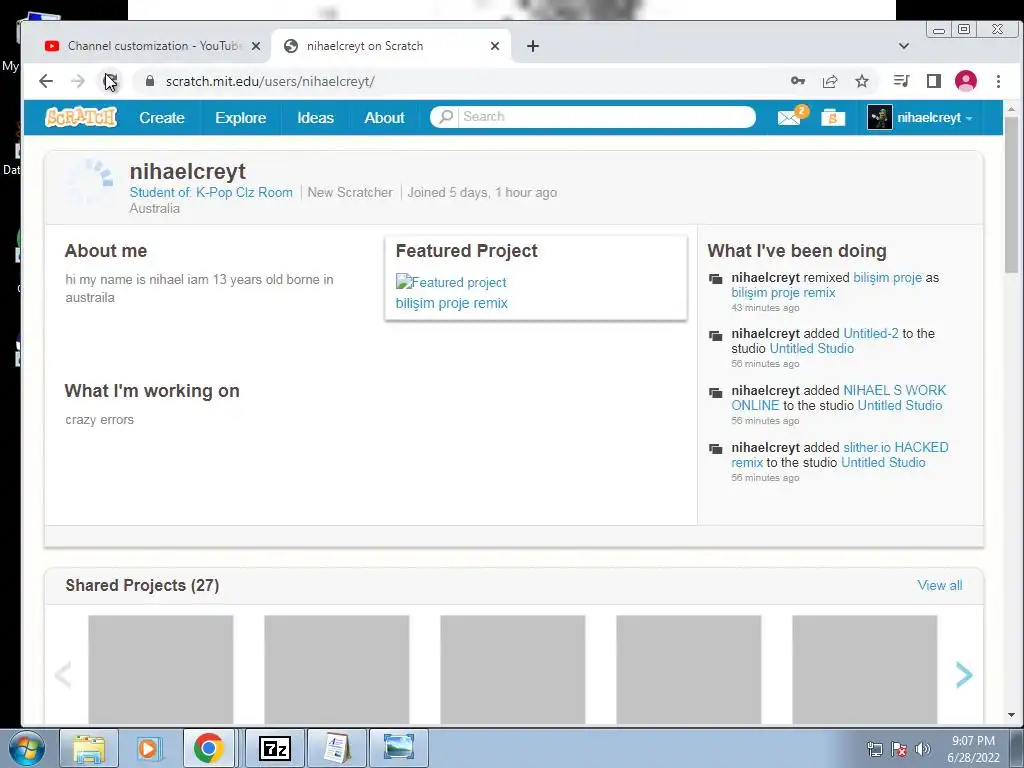Click the 'crazy errors' status text
Viewport: 1024px width, 768px height.
point(99,420)
